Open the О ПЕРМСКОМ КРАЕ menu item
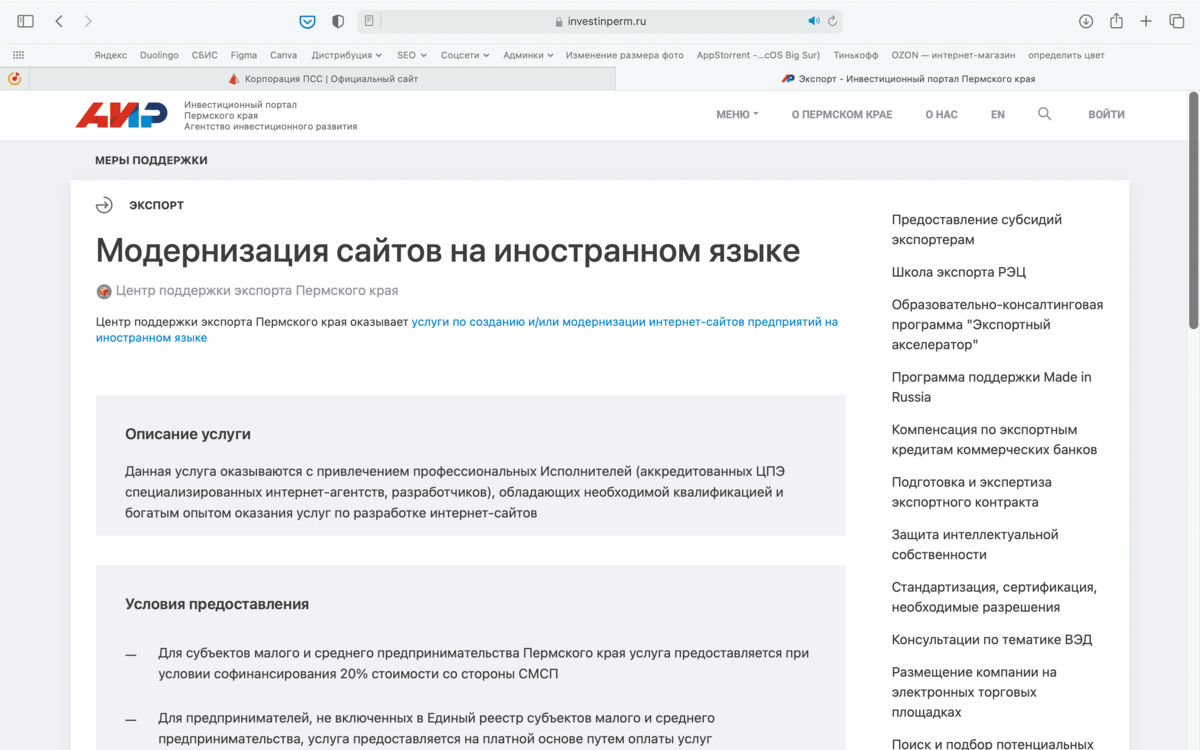The image size is (1200, 750). [842, 115]
